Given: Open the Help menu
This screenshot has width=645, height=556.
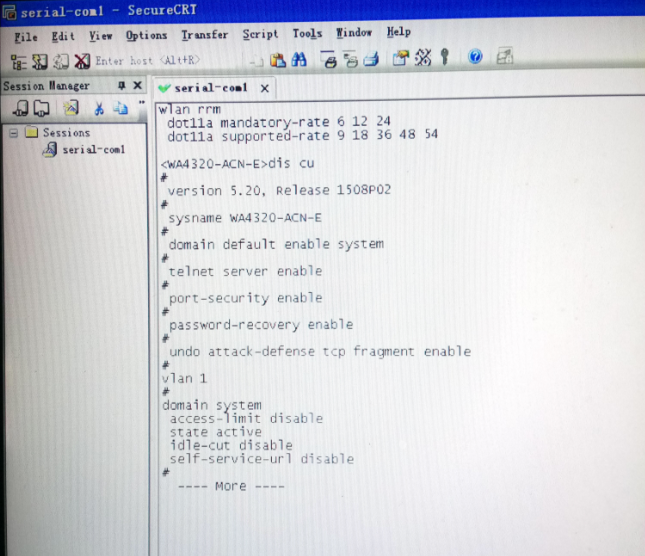Looking at the screenshot, I should point(399,32).
